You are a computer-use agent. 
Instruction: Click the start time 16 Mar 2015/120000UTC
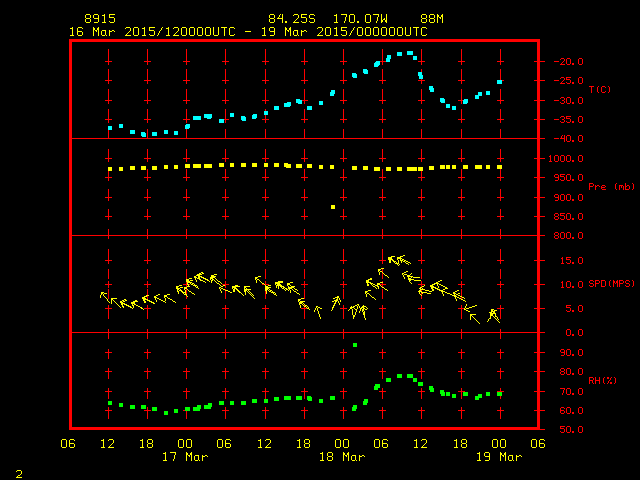[152, 32]
